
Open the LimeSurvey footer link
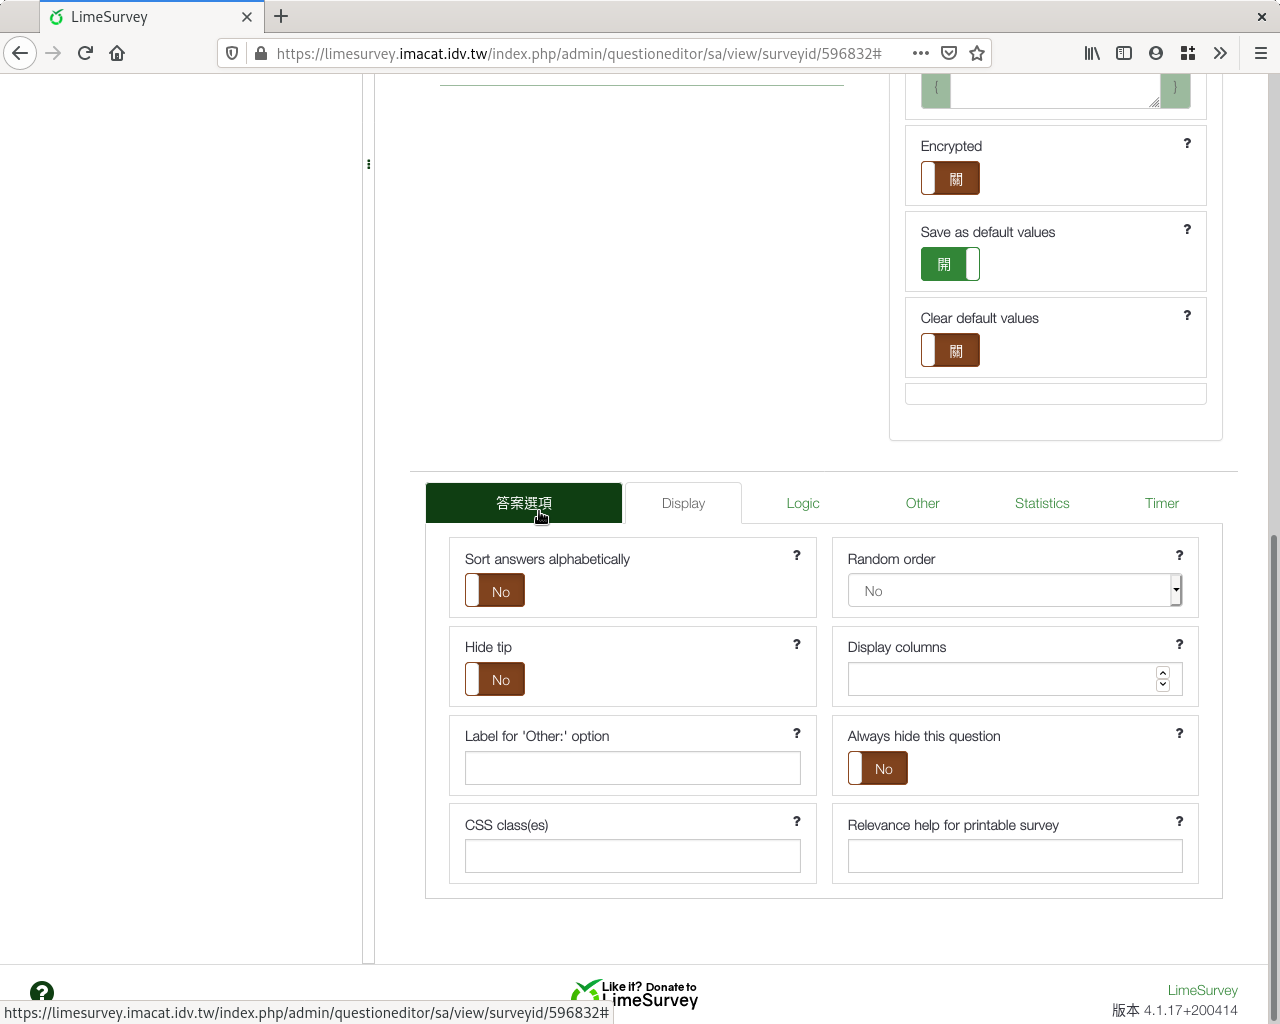1202,990
